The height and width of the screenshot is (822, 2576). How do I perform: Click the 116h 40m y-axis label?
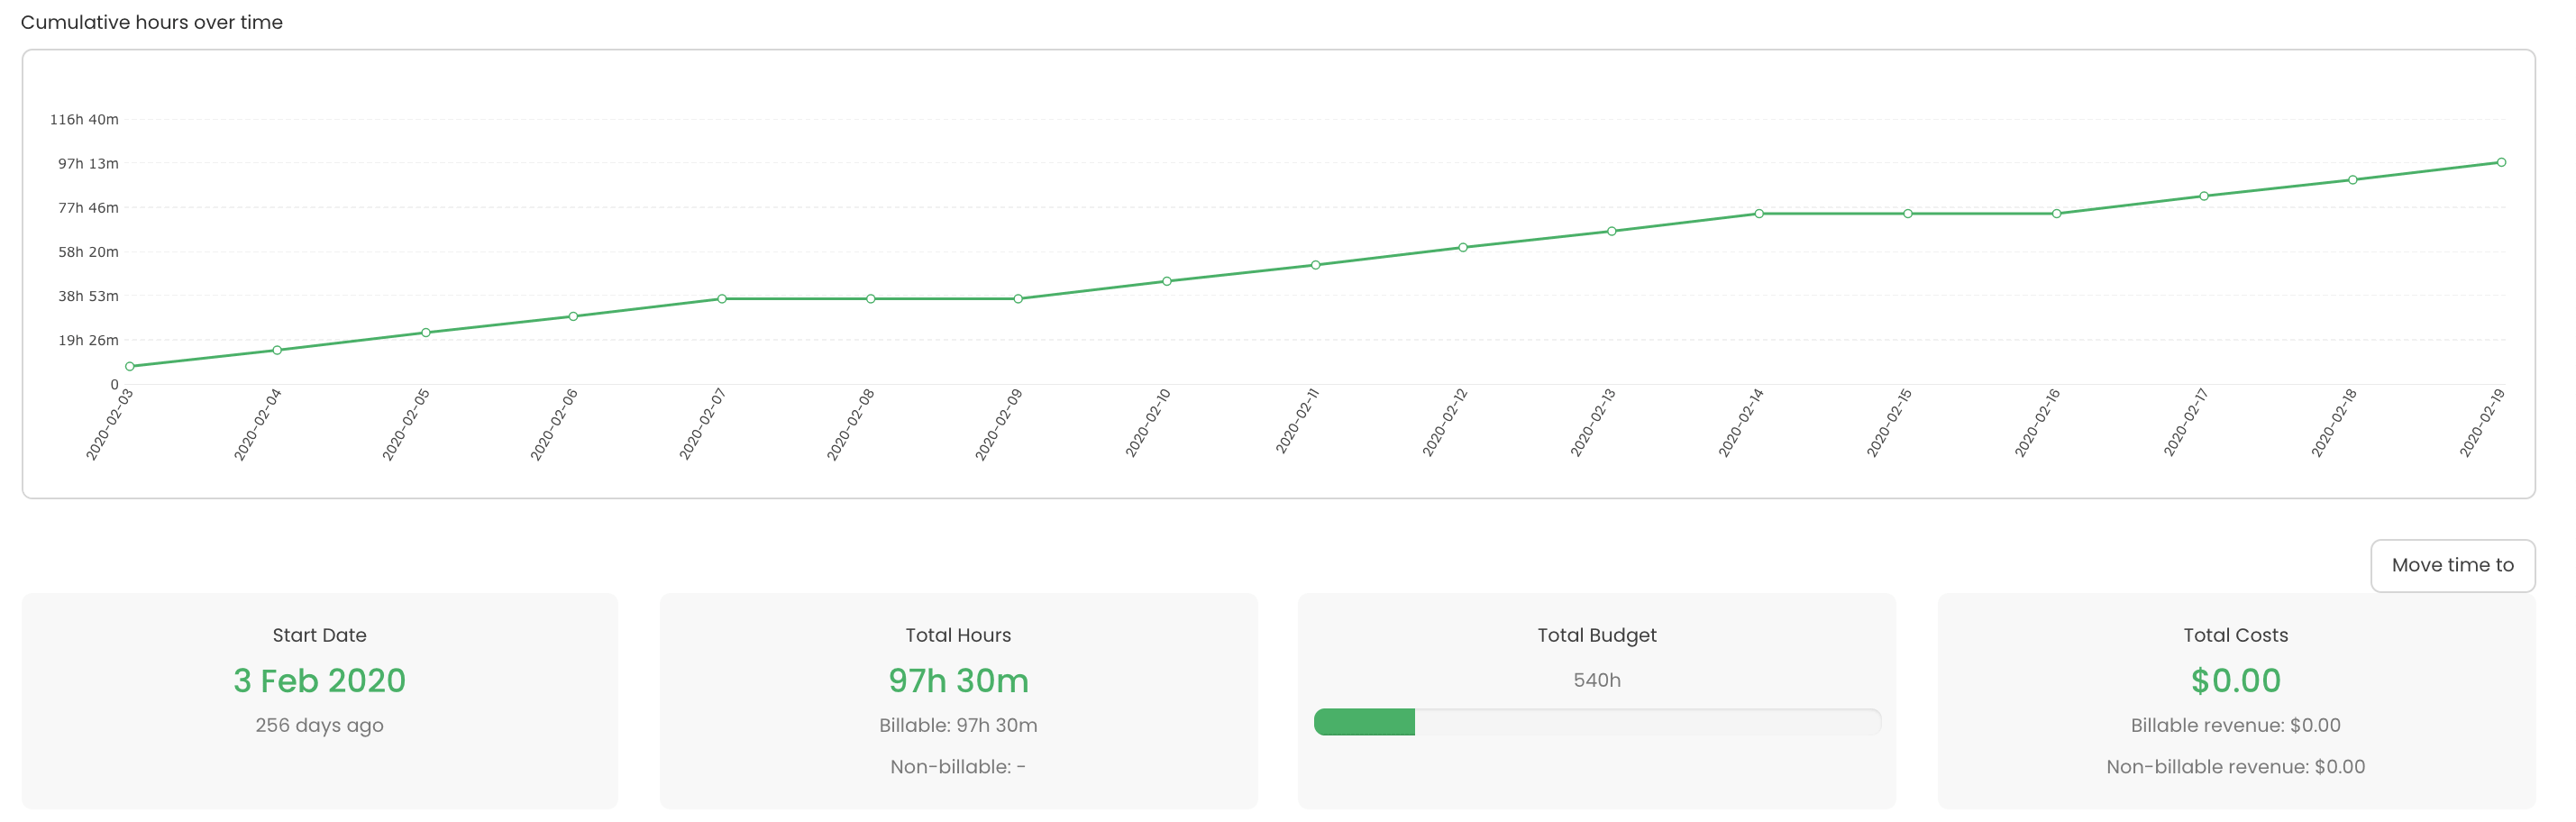84,119
